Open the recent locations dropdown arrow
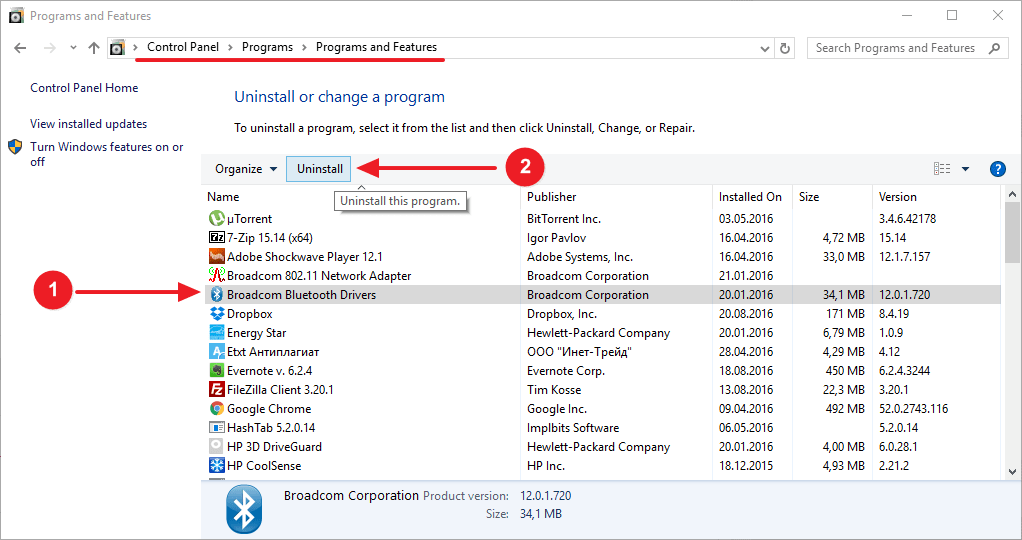1022x540 pixels. 73,48
